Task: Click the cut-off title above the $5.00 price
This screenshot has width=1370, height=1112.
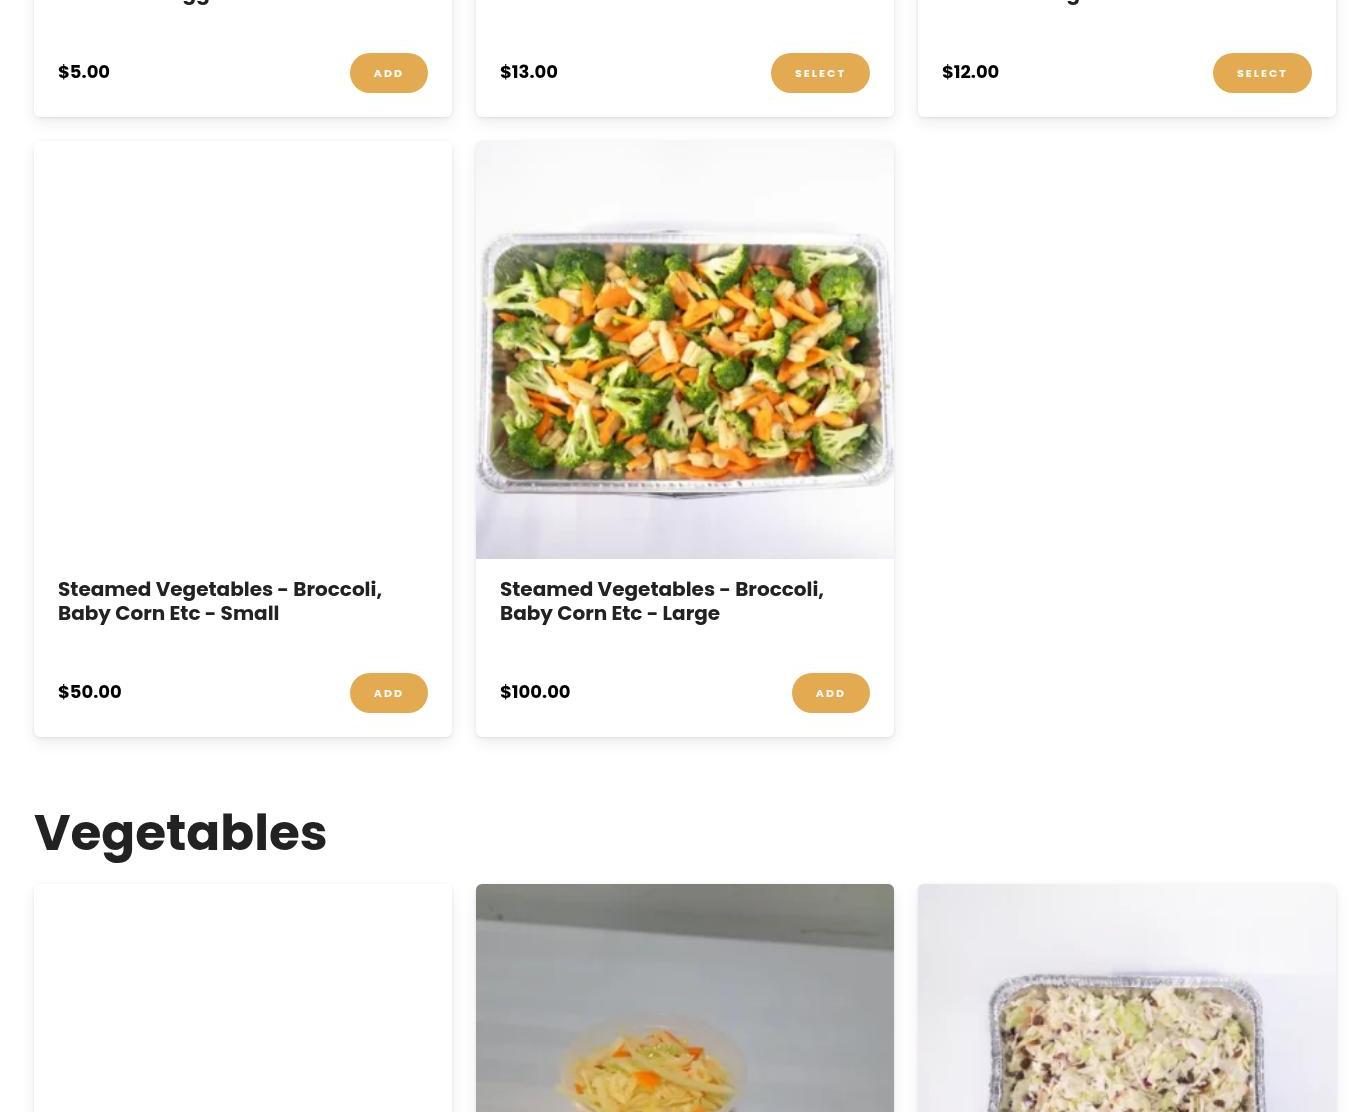Action: pos(134,3)
